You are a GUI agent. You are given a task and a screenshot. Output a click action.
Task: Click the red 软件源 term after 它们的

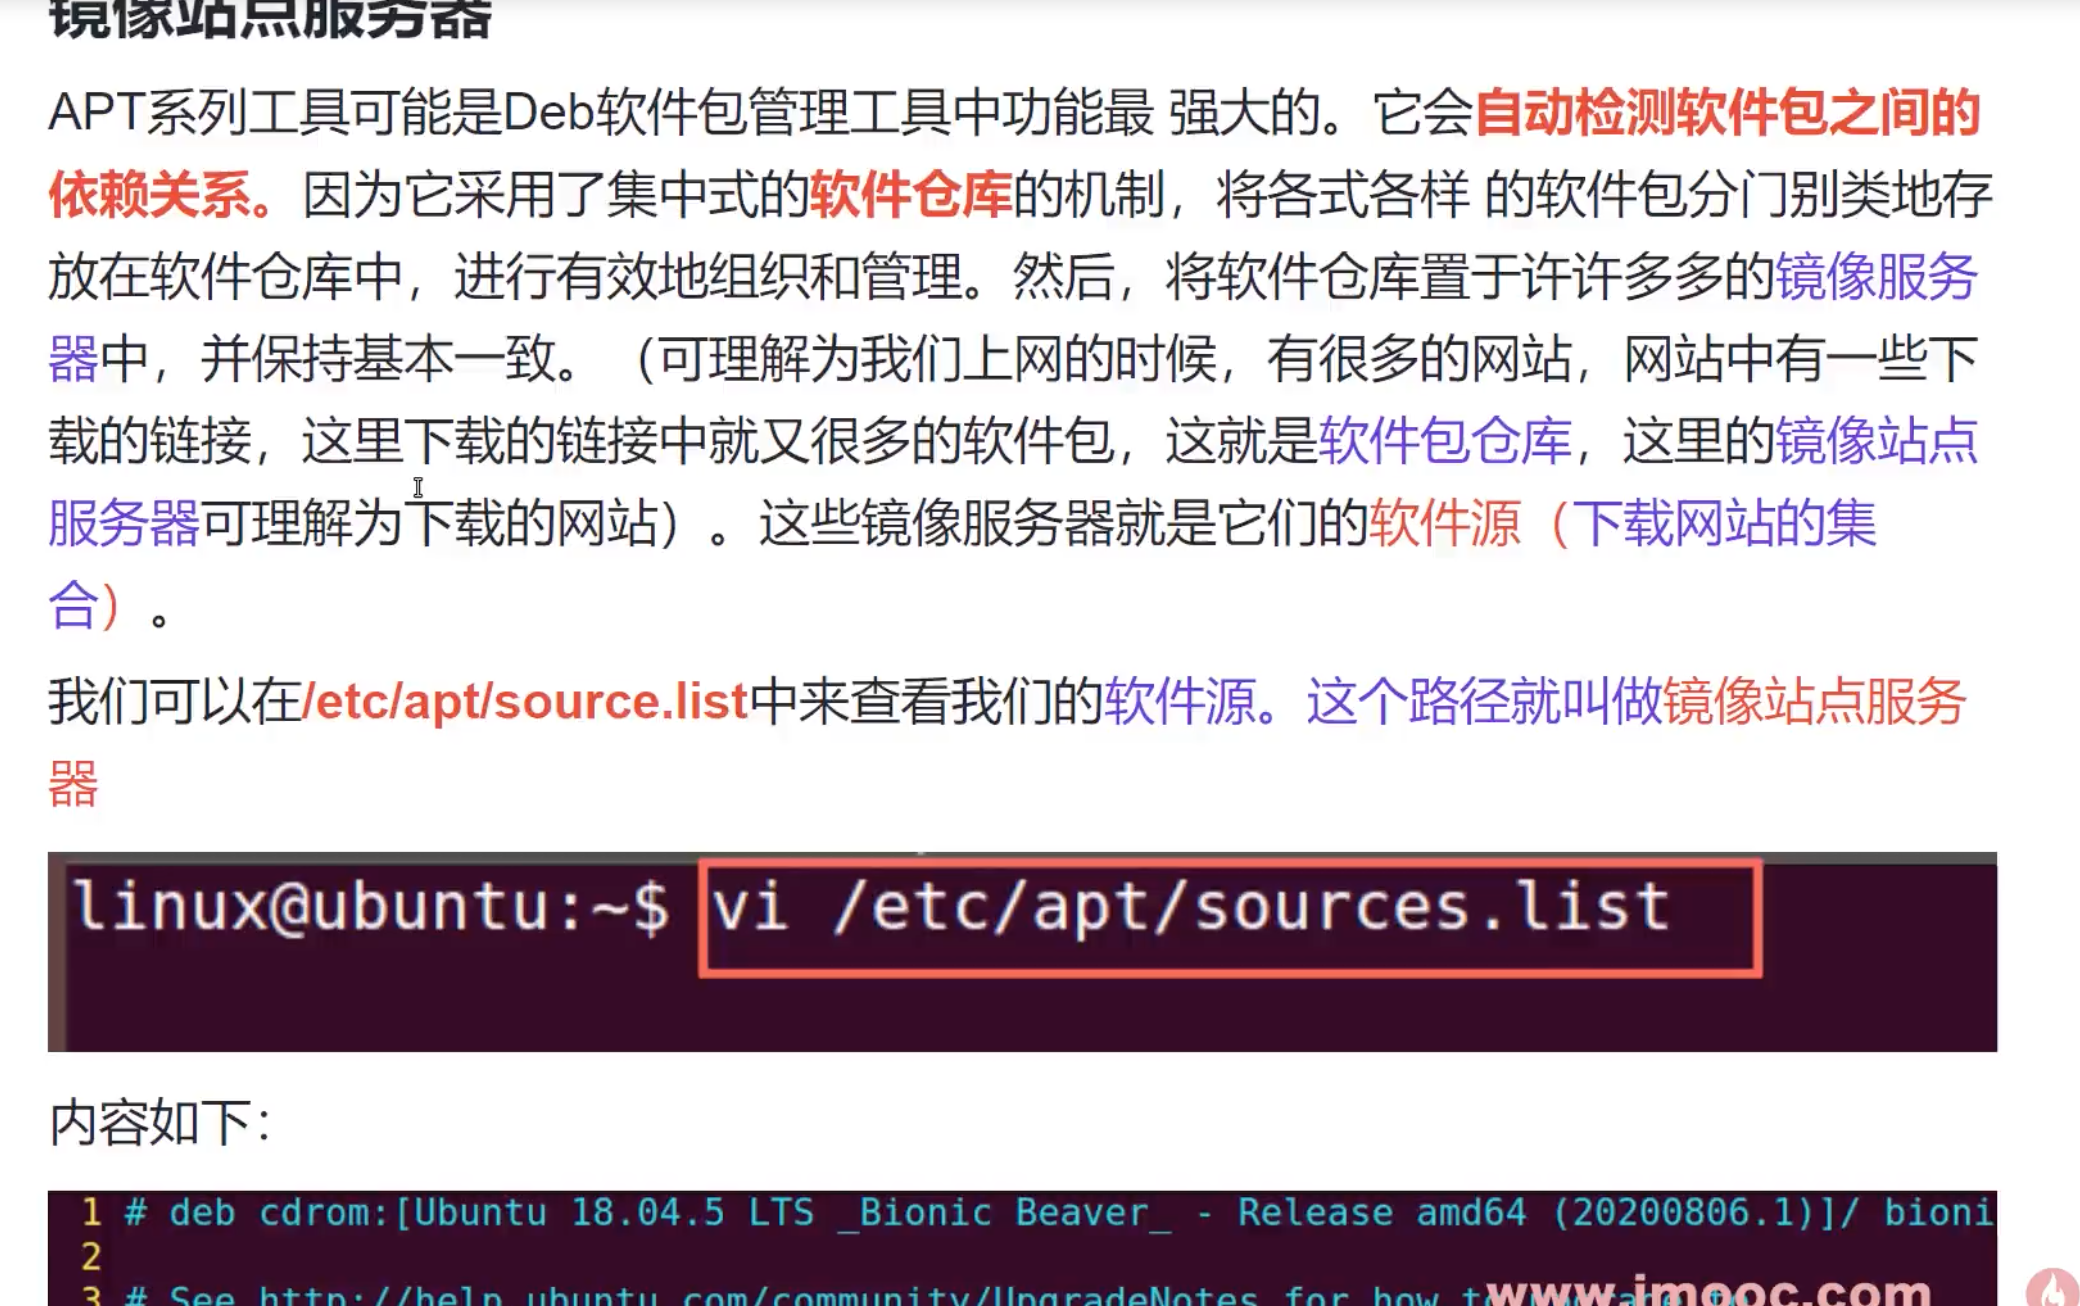point(1444,522)
